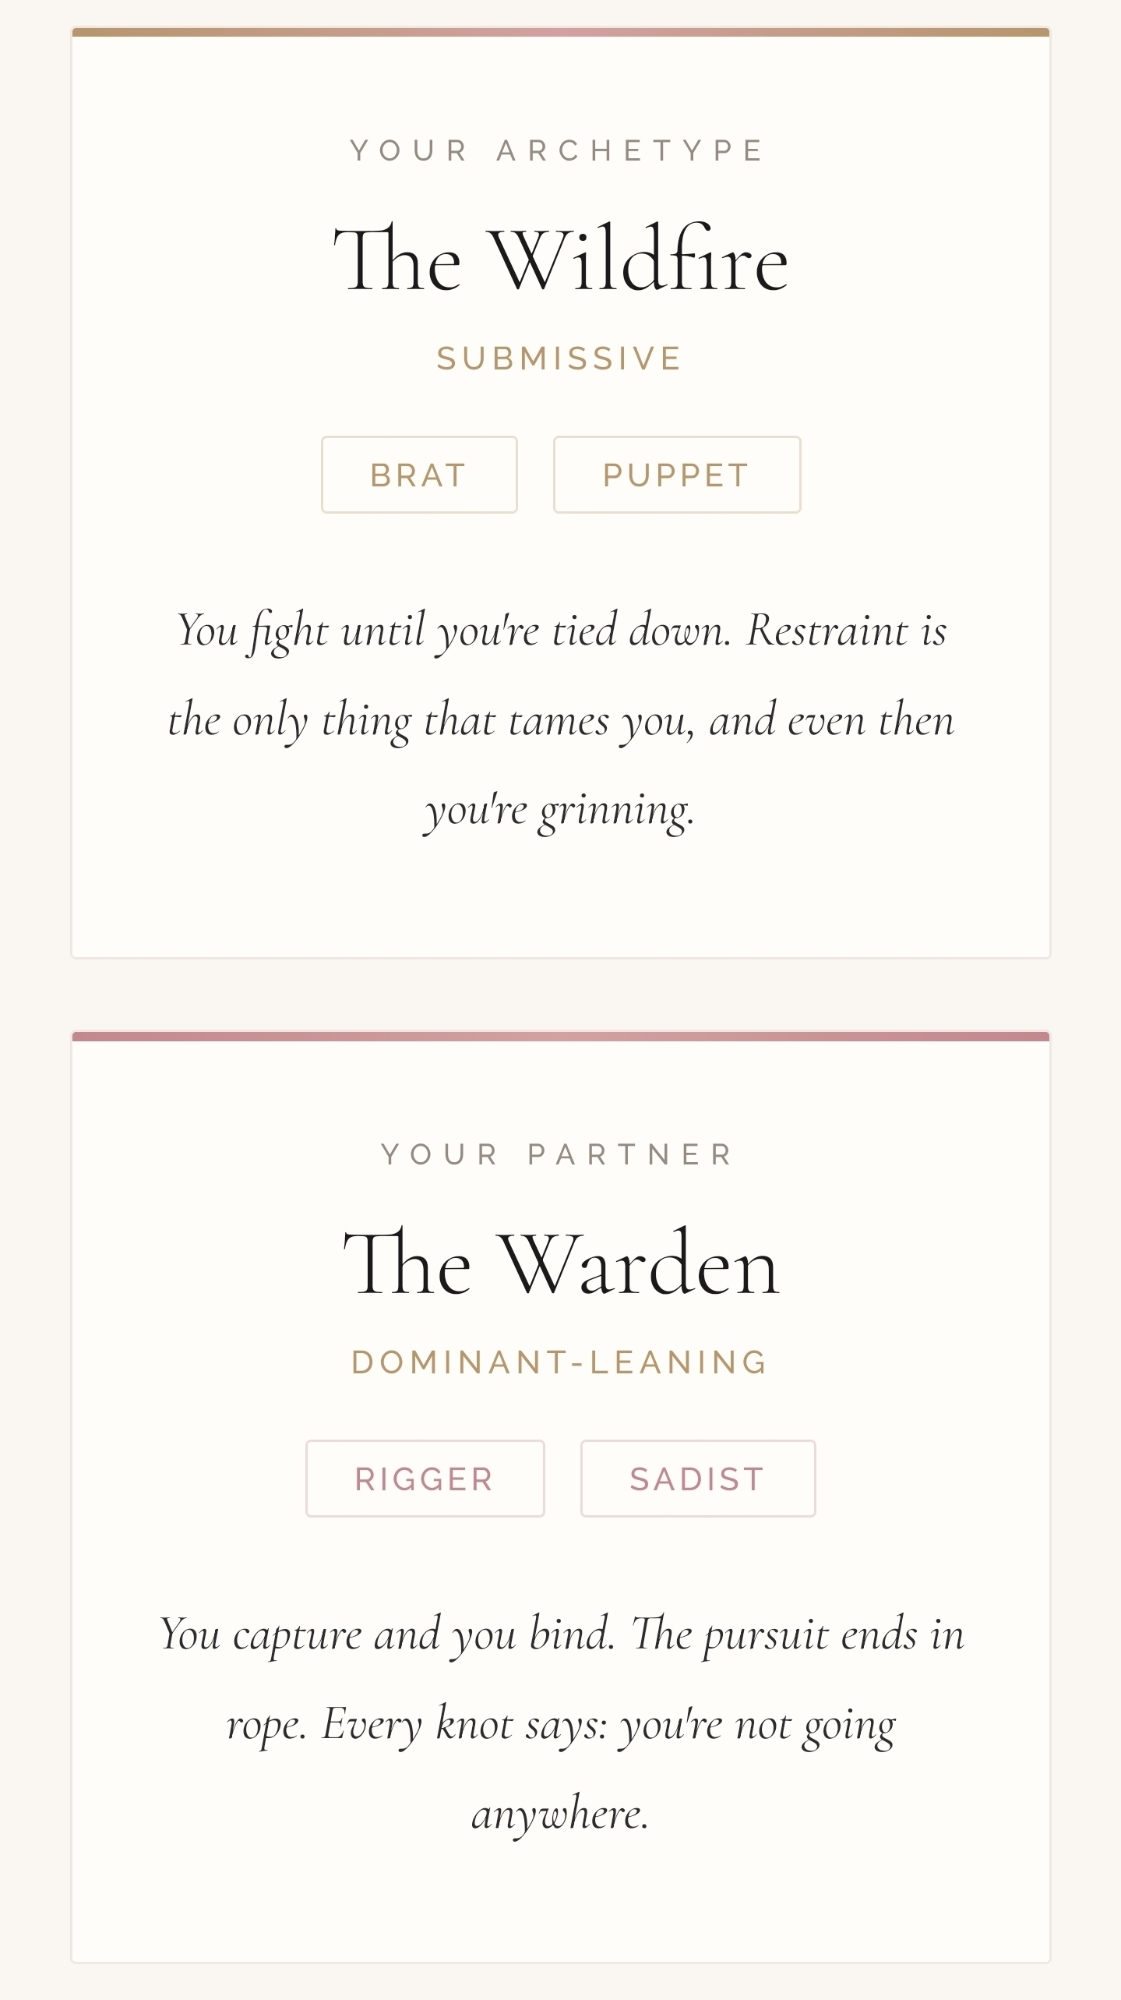Click "The Wildfire" archetype title
The width and height of the screenshot is (1121, 2000).
pos(560,261)
